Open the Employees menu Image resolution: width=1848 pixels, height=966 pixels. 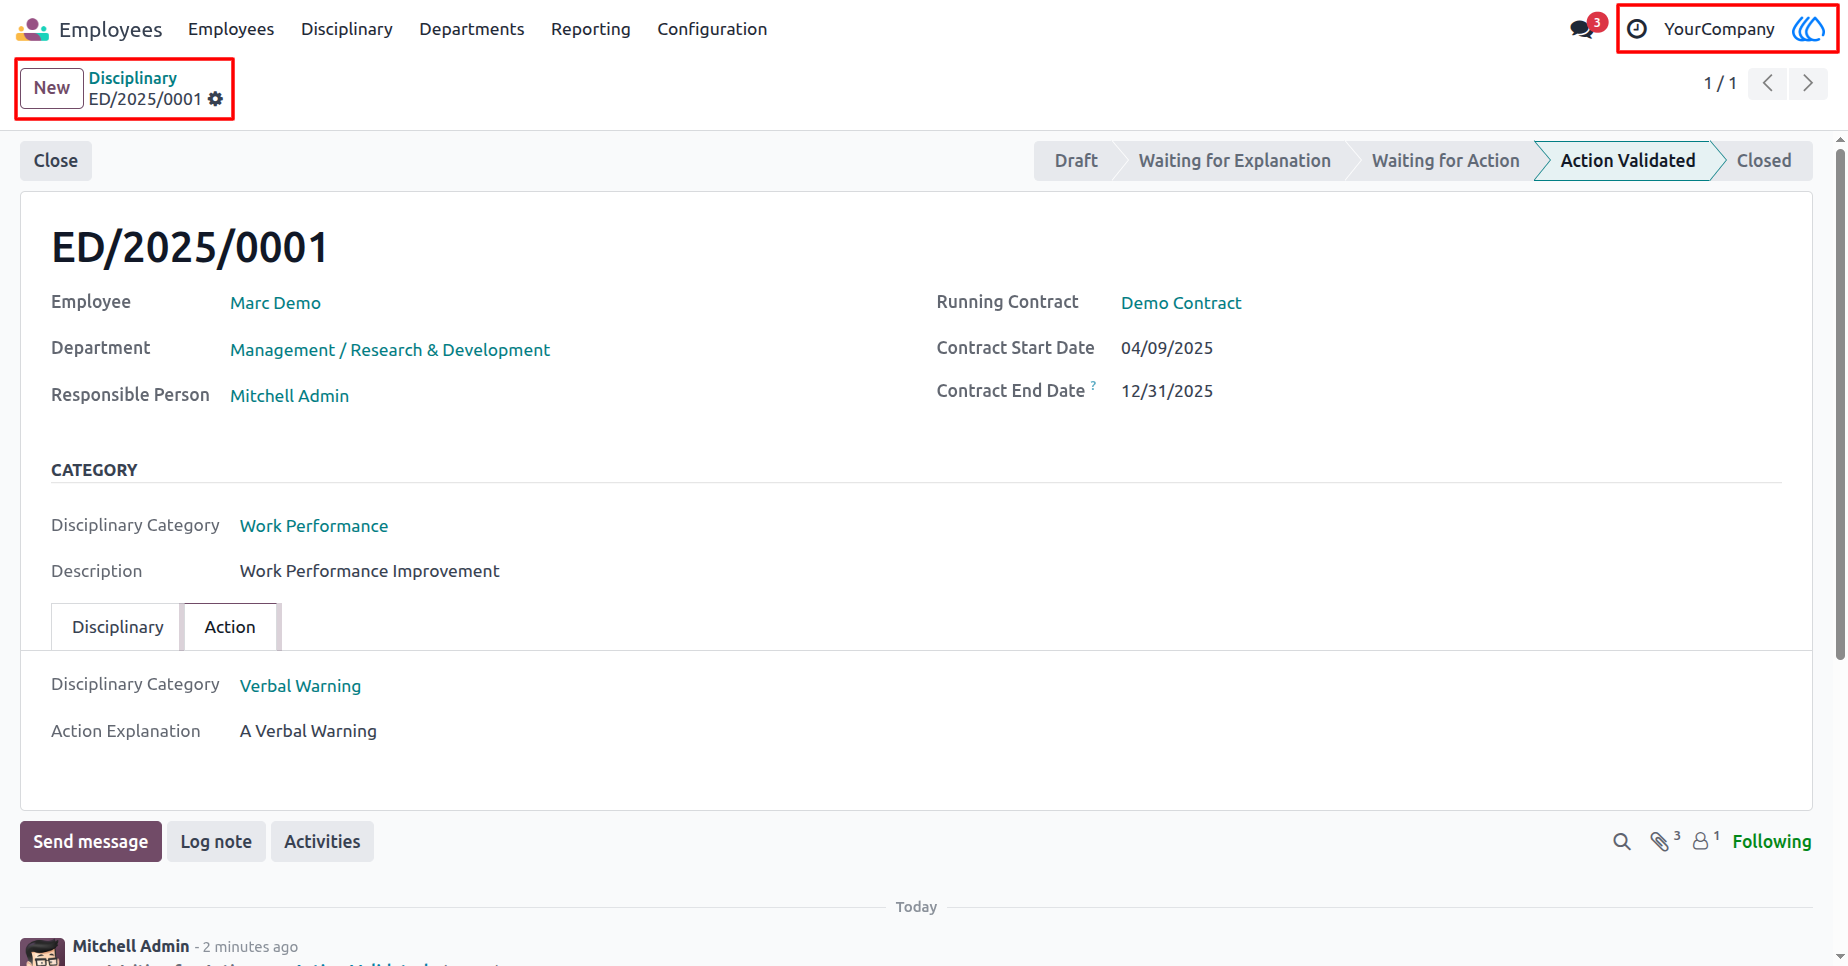[x=231, y=29]
